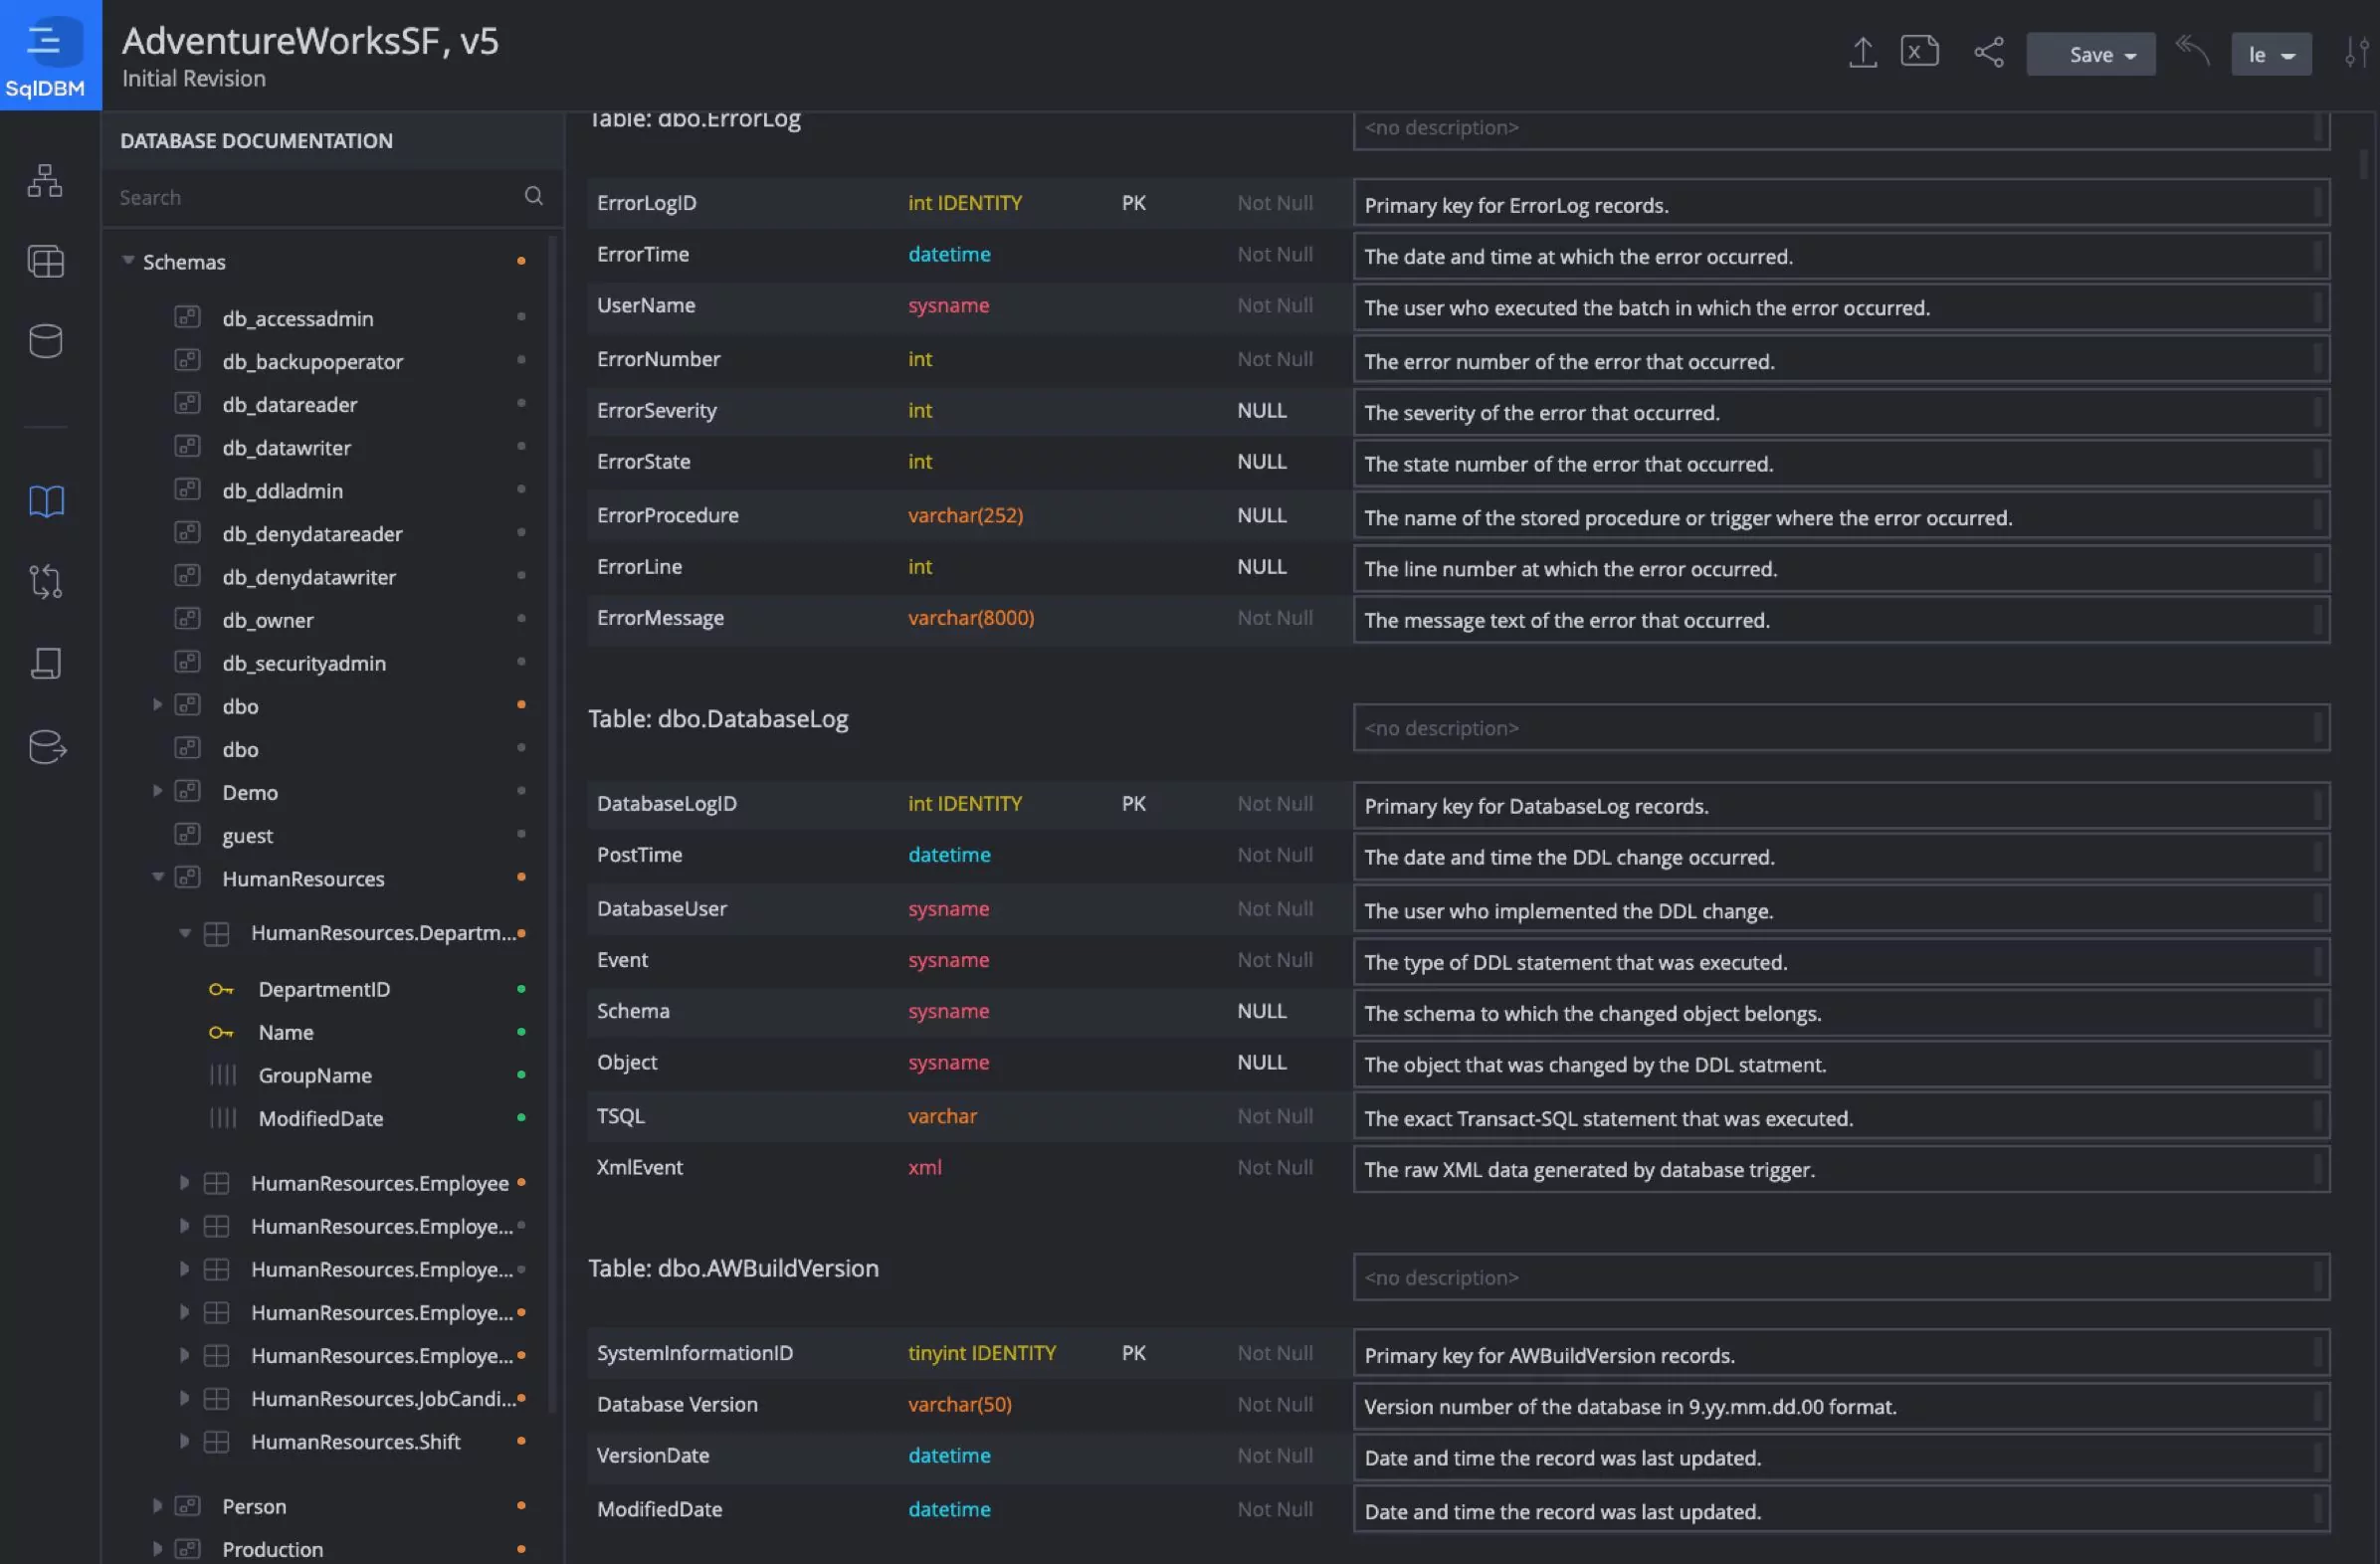Collapse the Schemas tree node

click(128, 261)
